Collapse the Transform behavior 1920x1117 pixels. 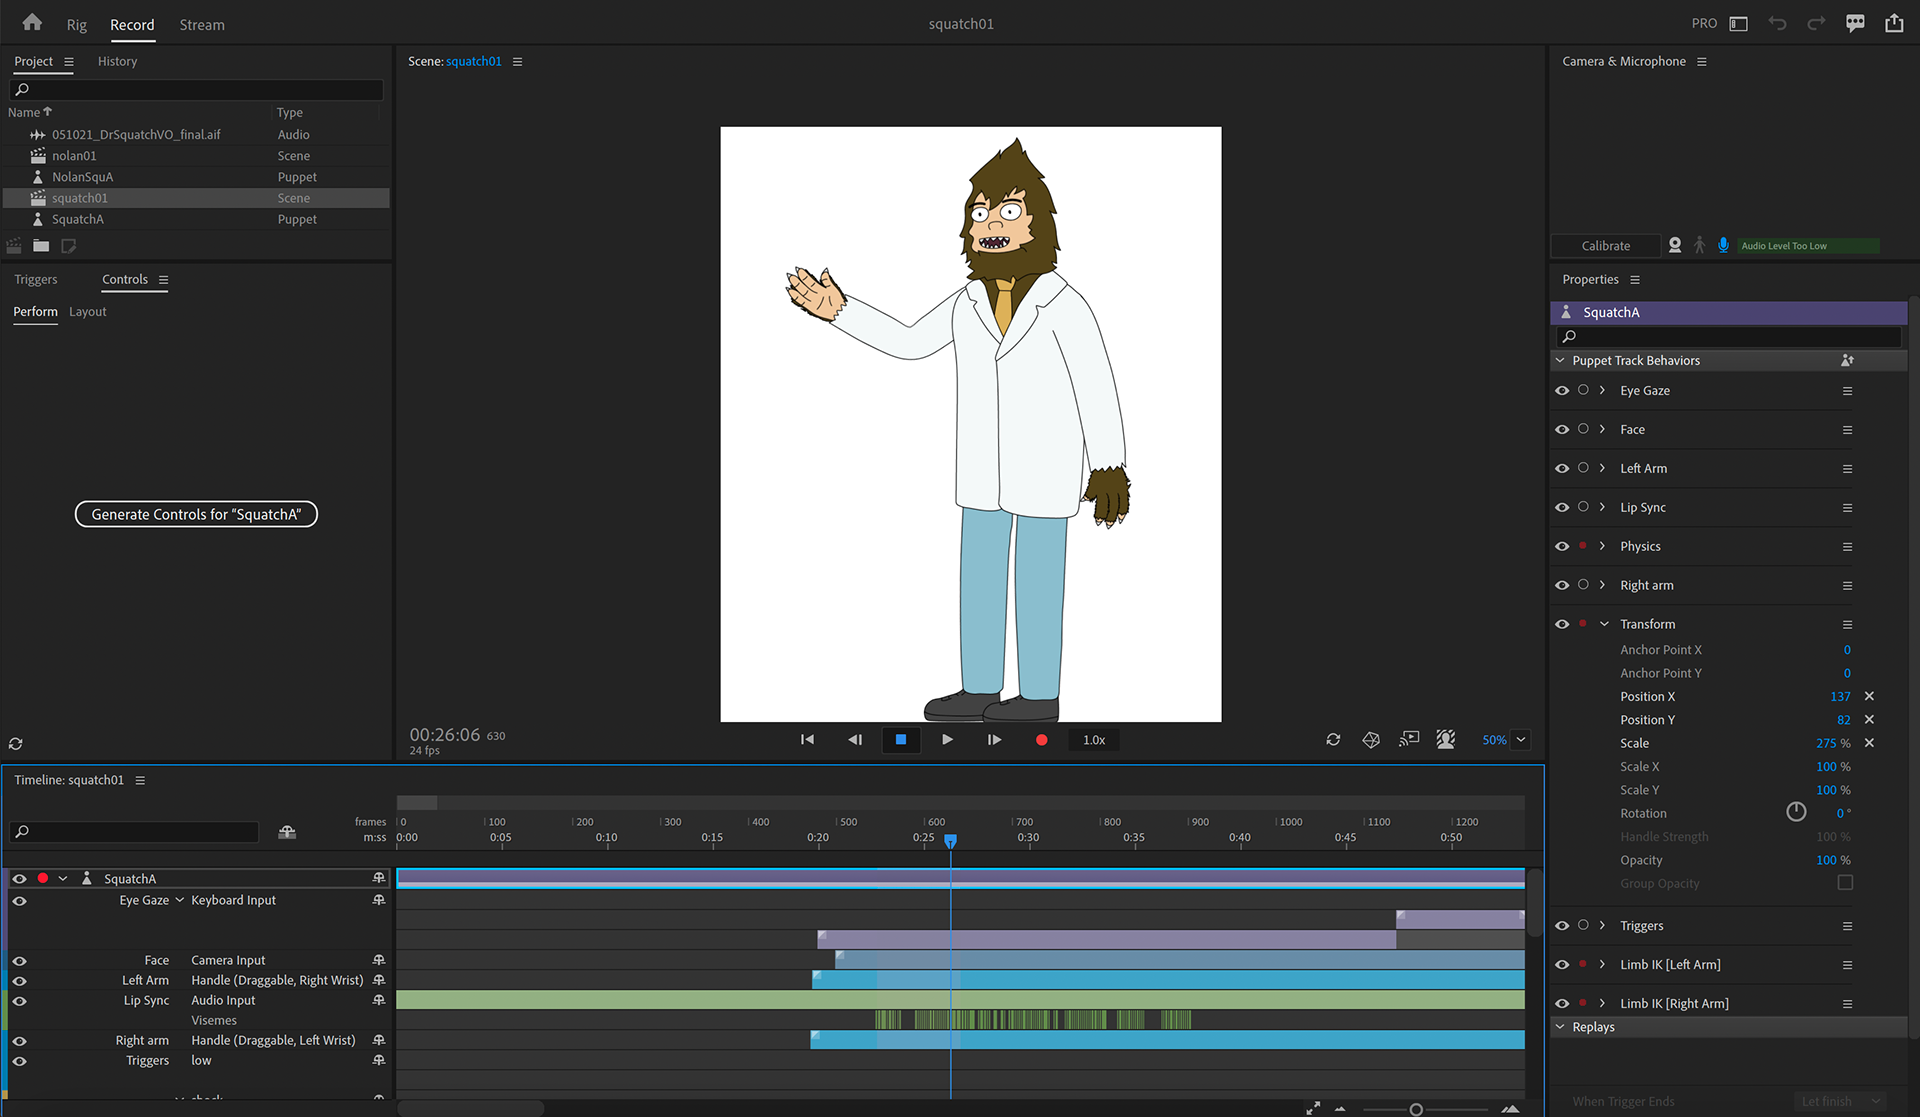tap(1604, 625)
